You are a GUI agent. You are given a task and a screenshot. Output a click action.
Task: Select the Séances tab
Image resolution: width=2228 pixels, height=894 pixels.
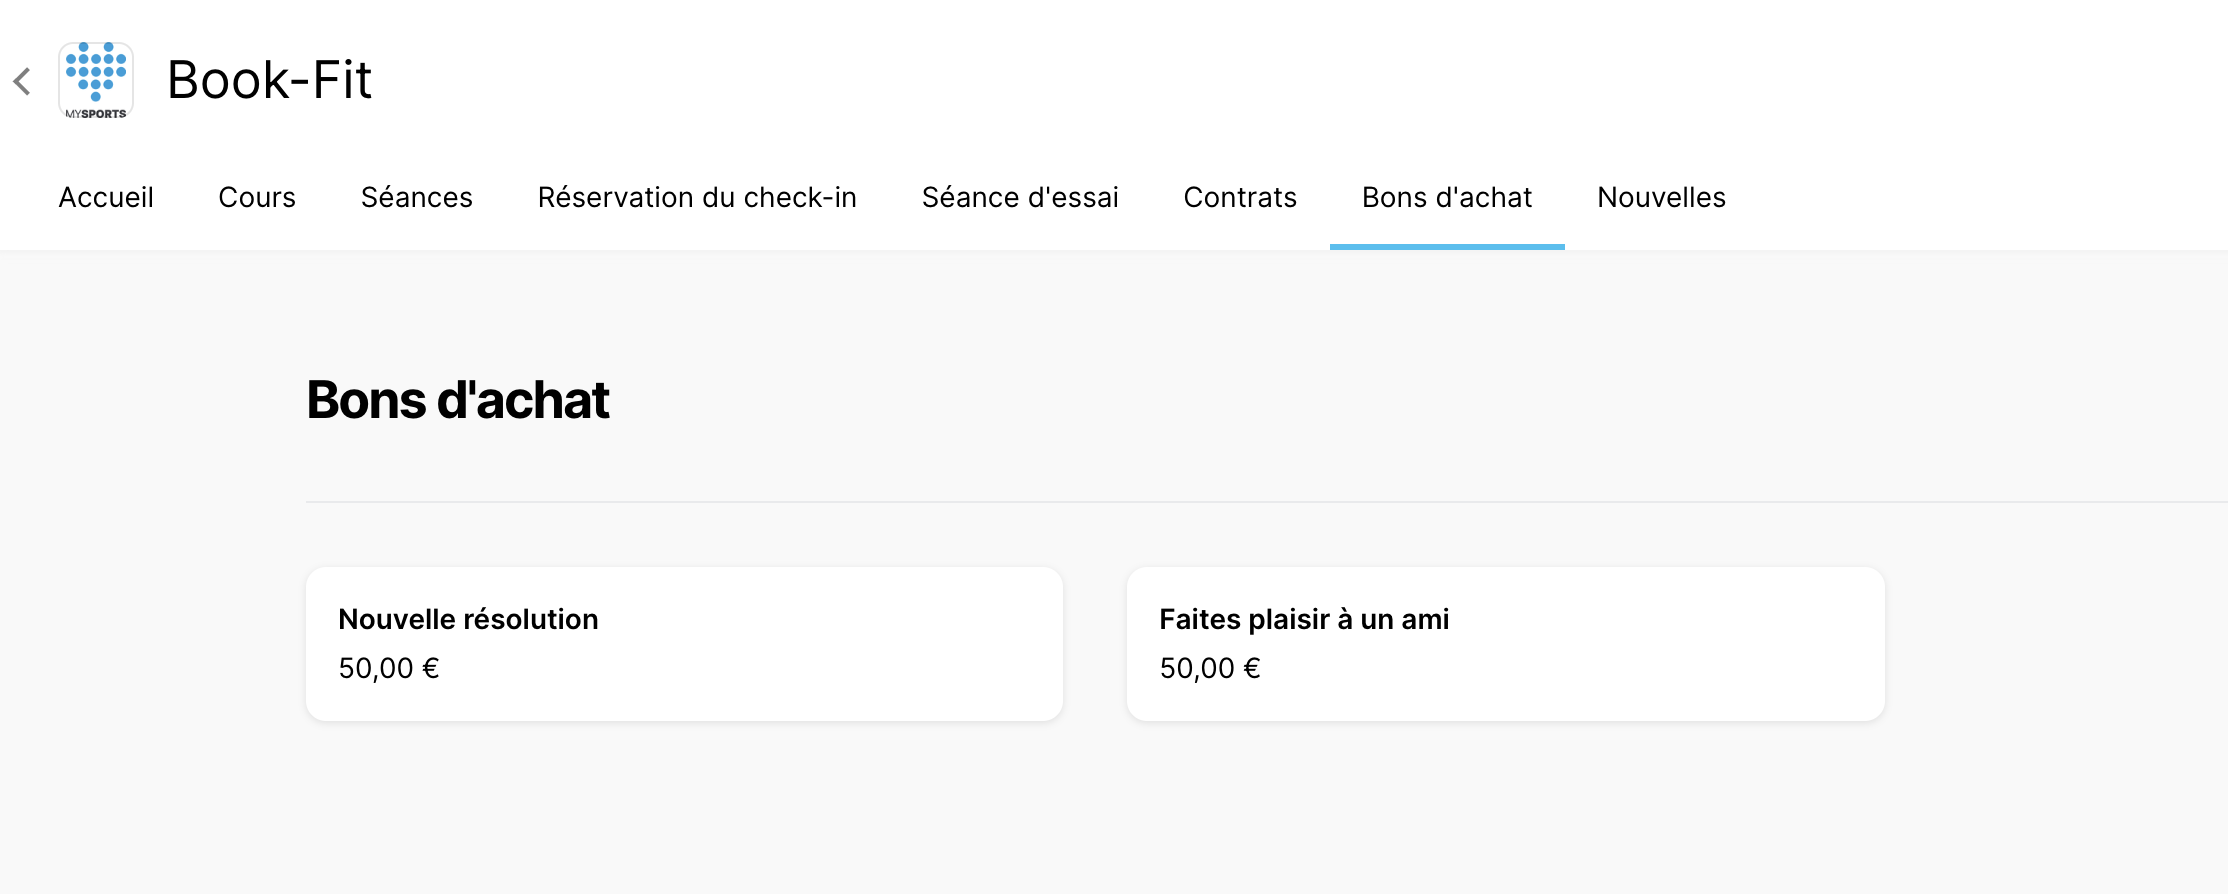click(417, 197)
